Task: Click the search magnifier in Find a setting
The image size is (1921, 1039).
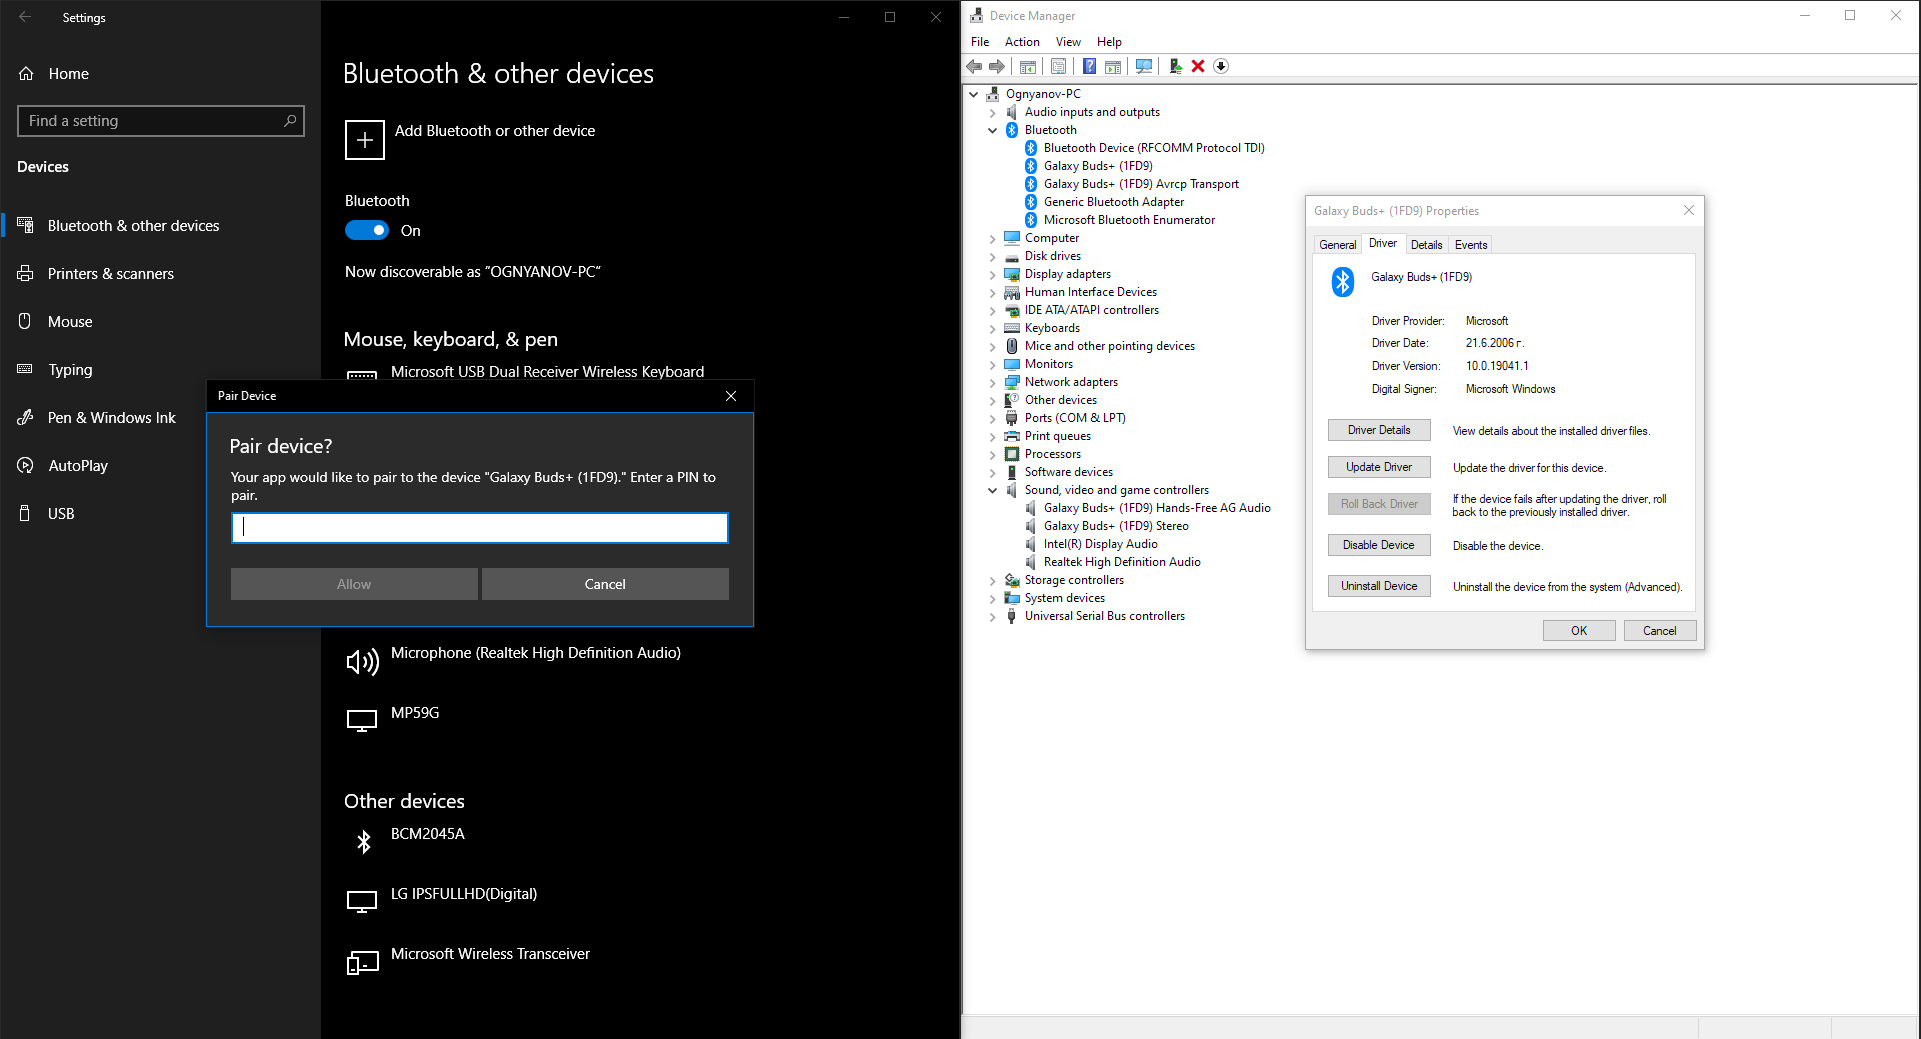Action: click(x=290, y=121)
